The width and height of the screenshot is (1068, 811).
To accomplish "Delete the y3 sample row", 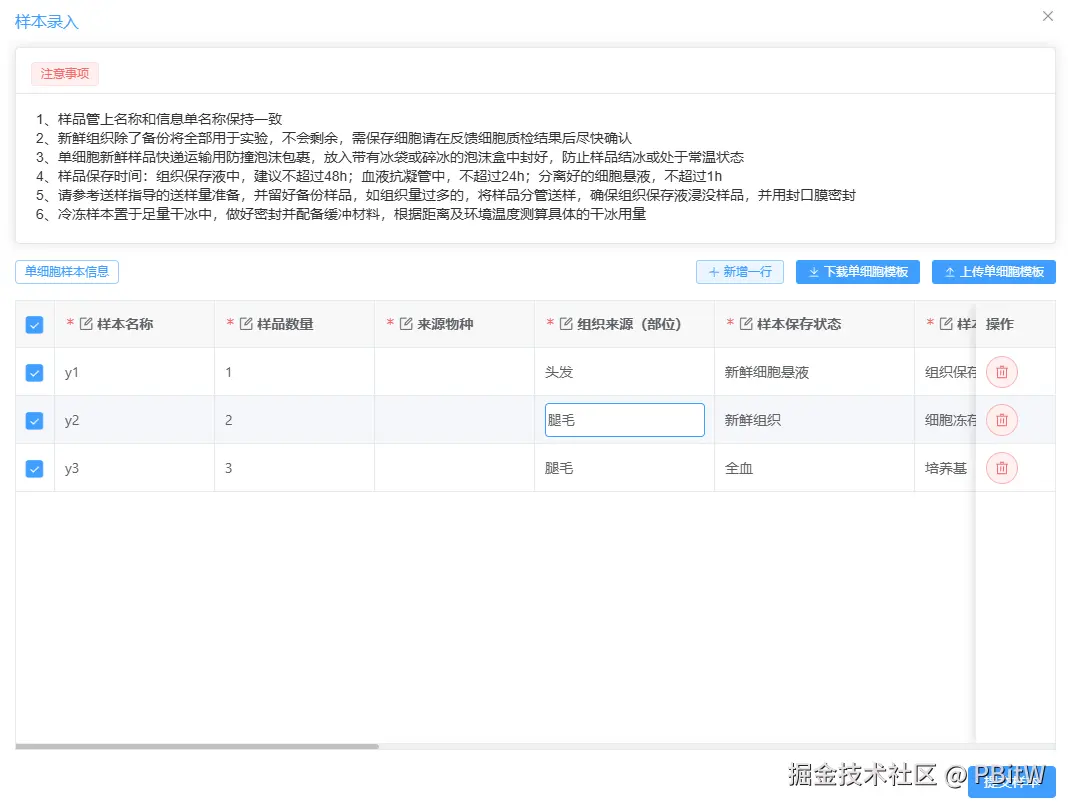I will click(x=1001, y=468).
